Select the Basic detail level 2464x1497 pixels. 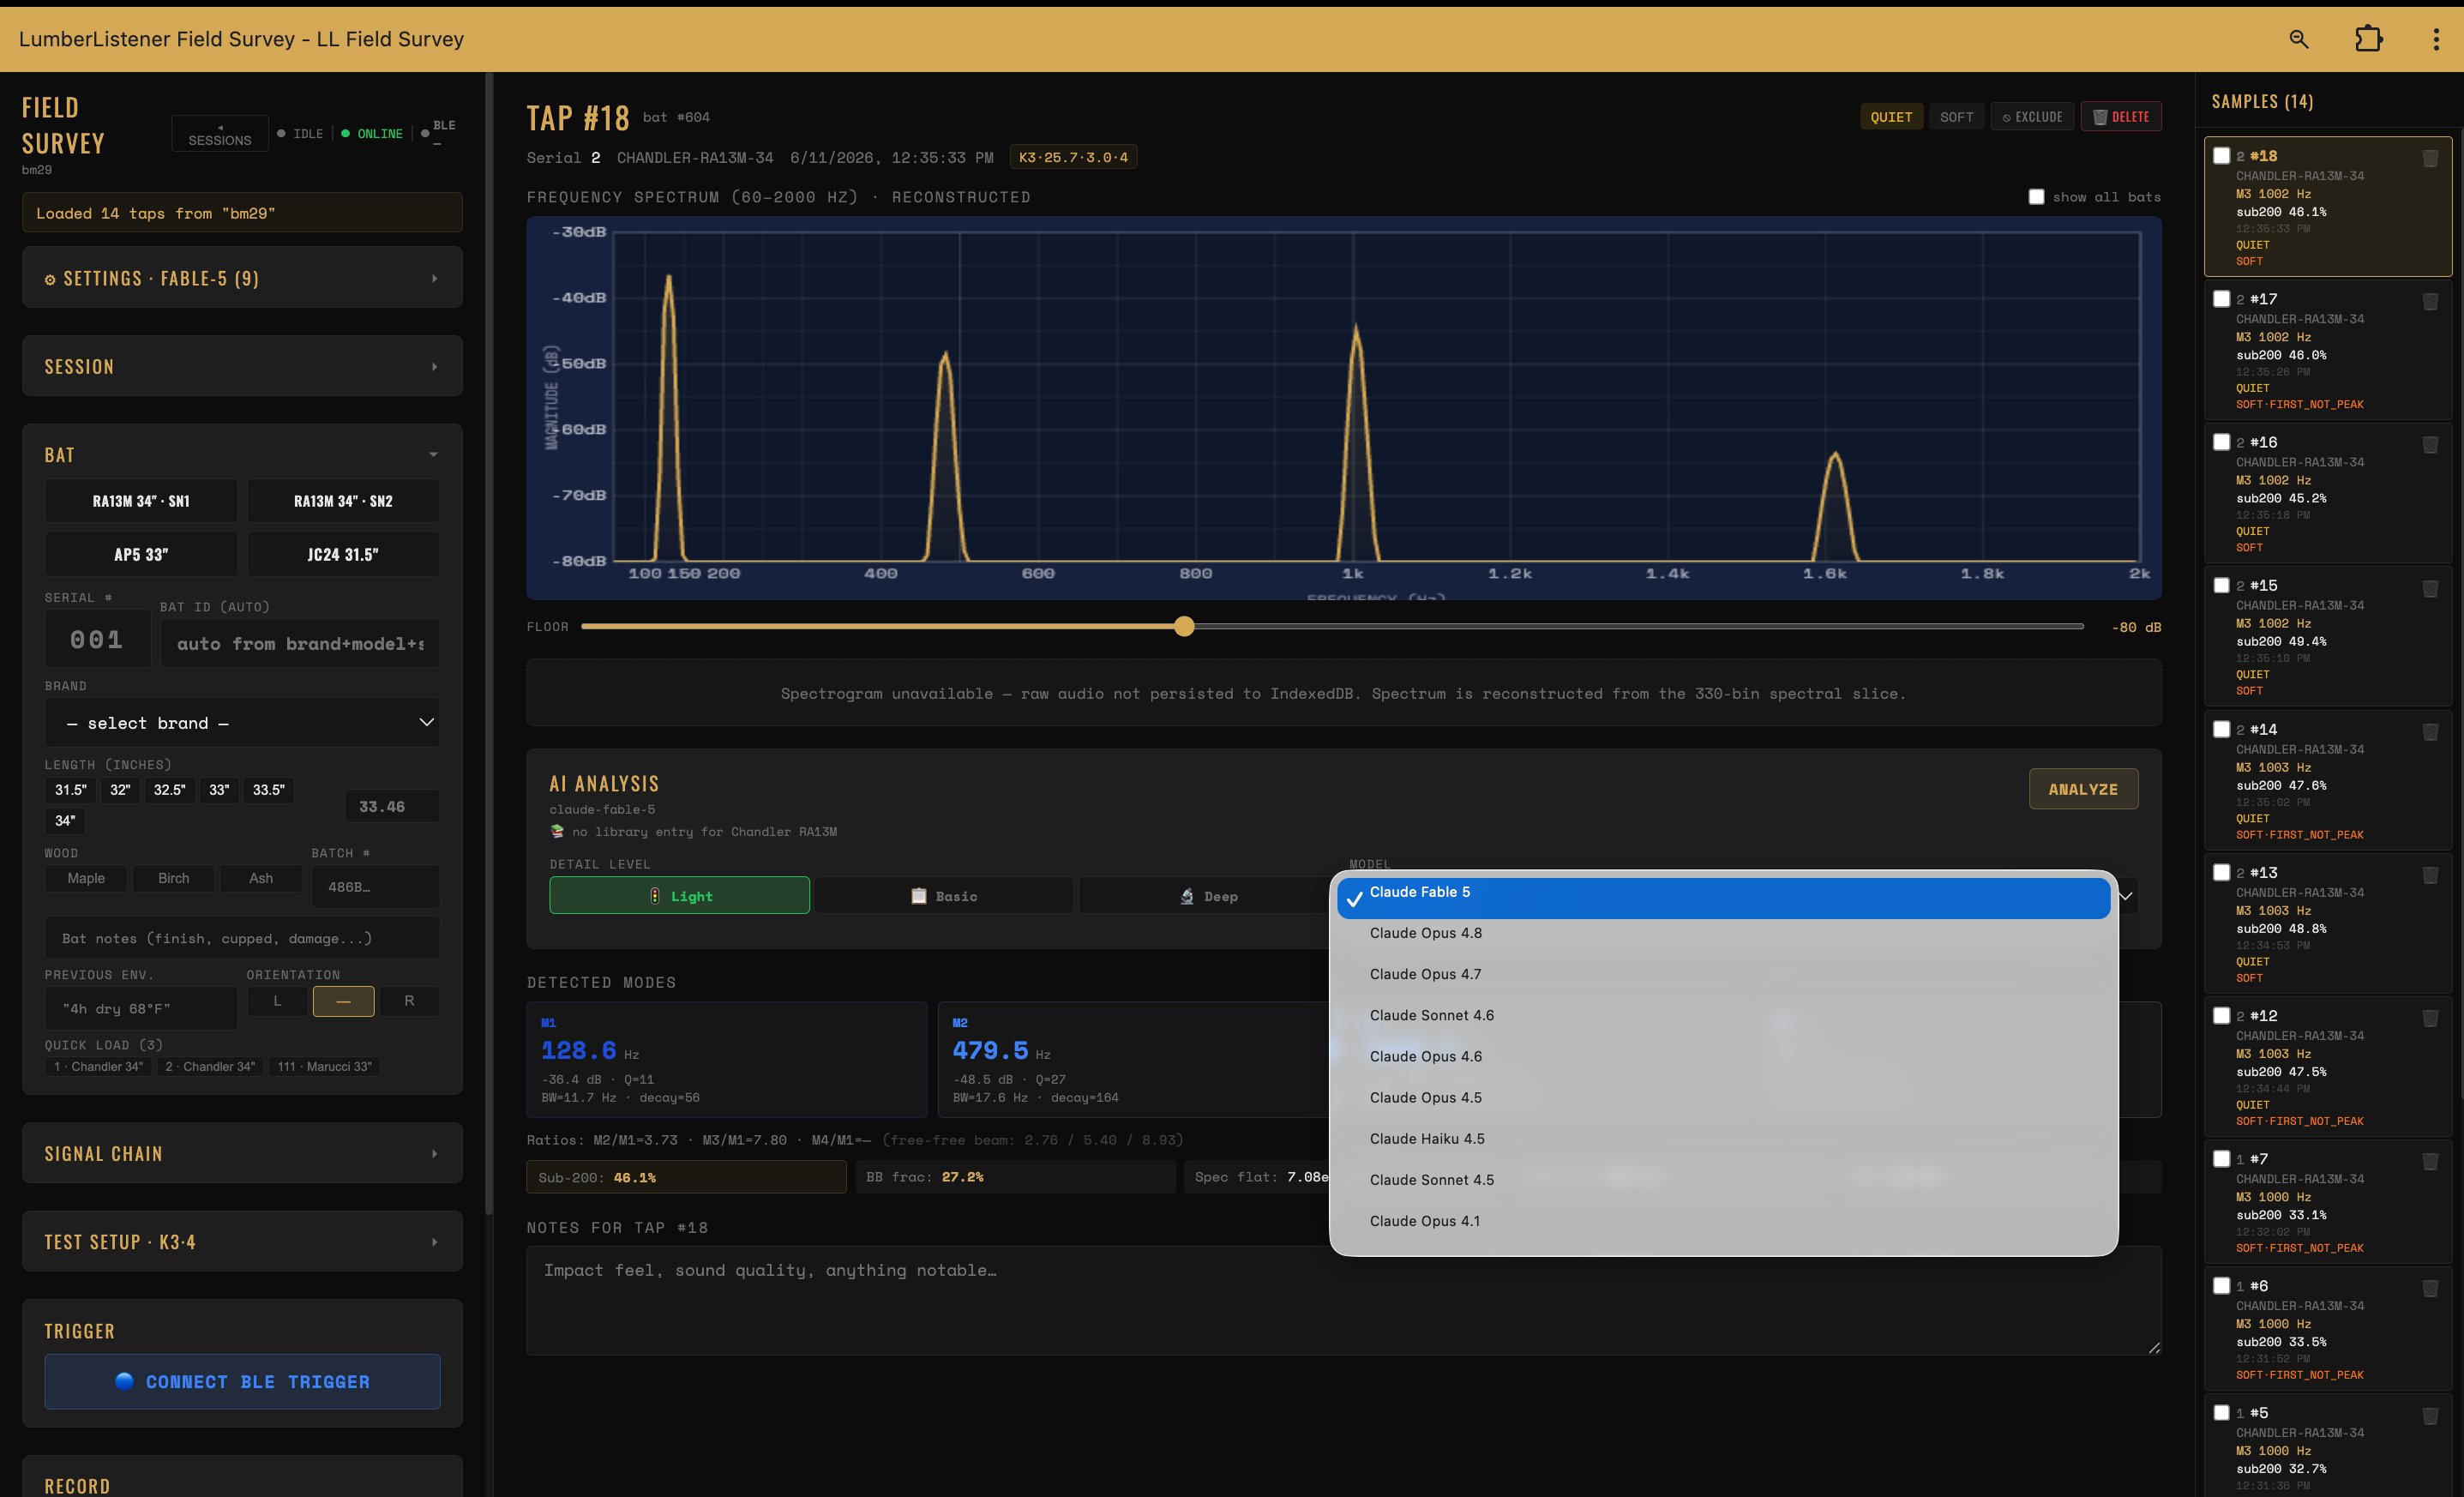pyautogui.click(x=944, y=896)
